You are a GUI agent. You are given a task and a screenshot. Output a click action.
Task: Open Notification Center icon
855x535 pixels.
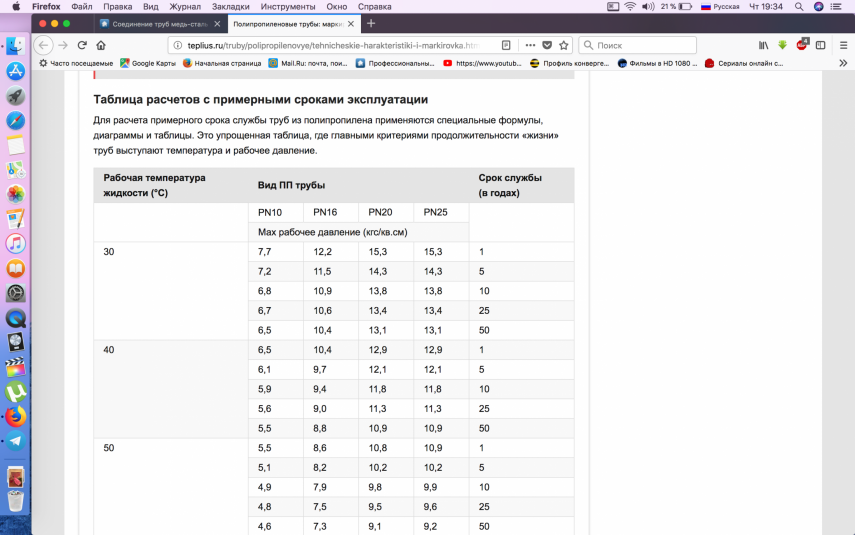click(836, 7)
